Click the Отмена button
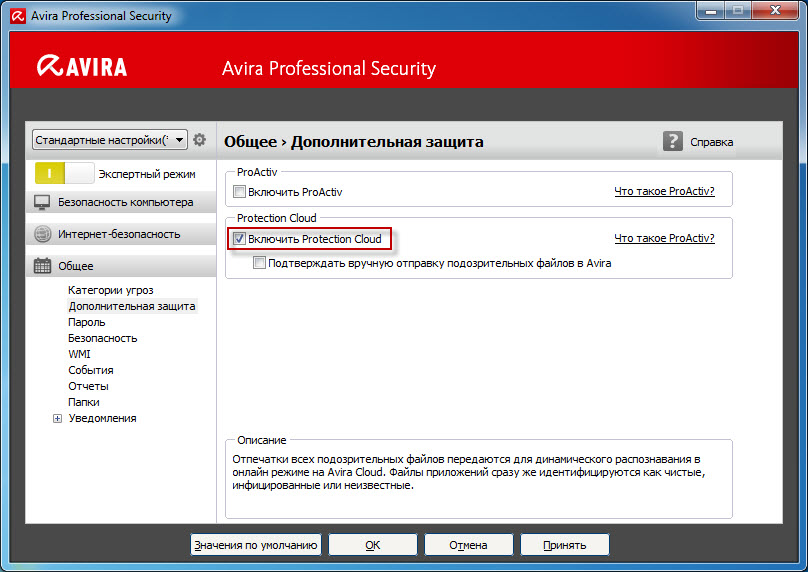Image resolution: width=808 pixels, height=572 pixels. coord(468,545)
